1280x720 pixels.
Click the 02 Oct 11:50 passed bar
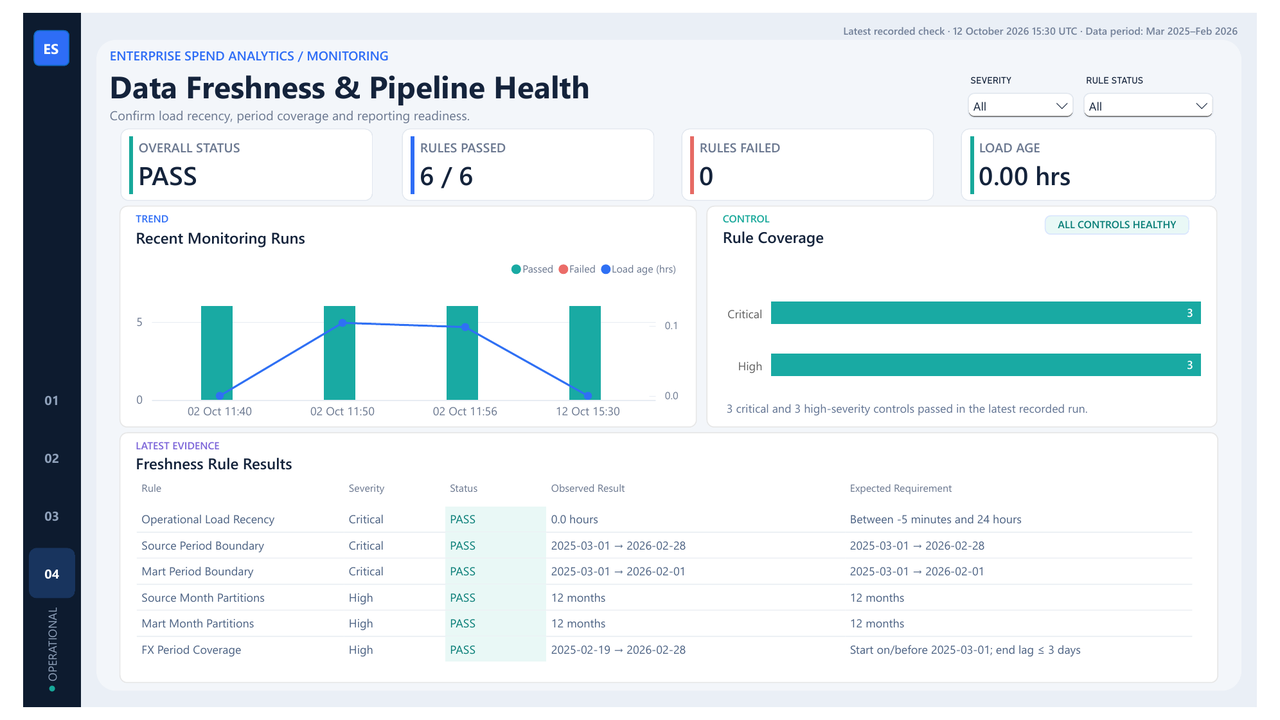point(340,353)
